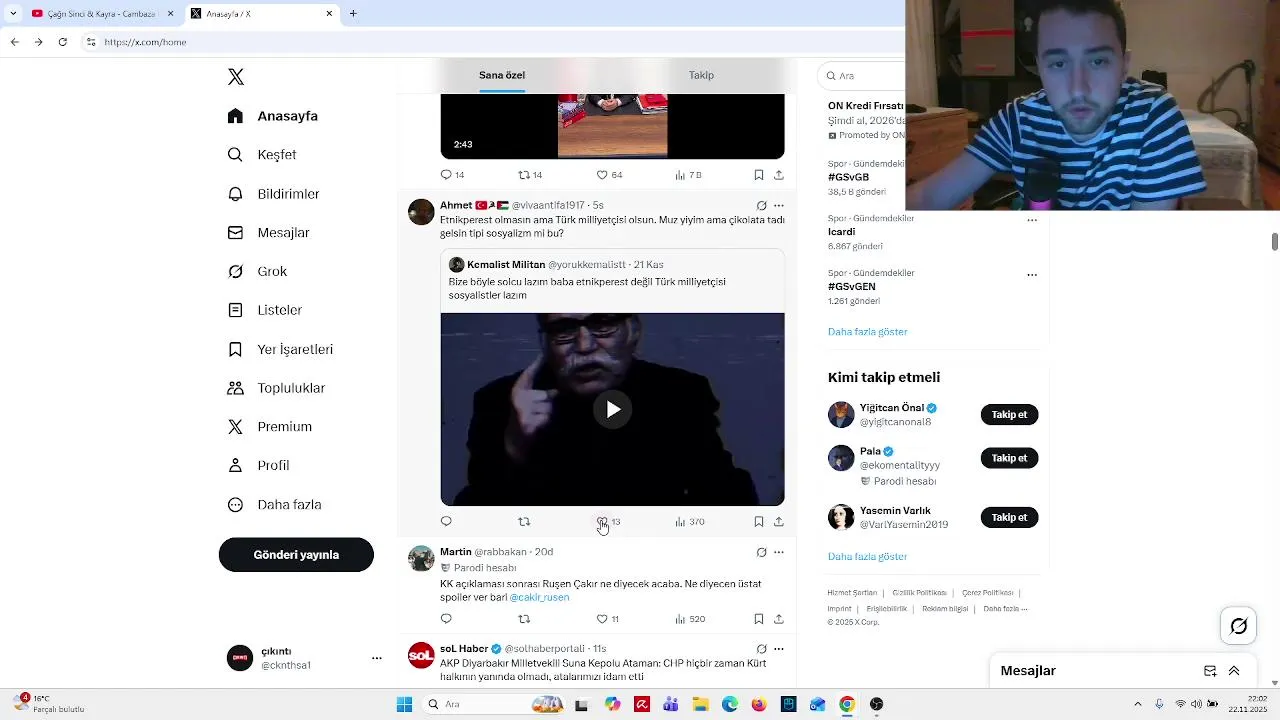Image resolution: width=1280 pixels, height=720 pixels.
Task: Switch to Çağrı Sinci & Kayra browser tab
Action: tap(100, 14)
